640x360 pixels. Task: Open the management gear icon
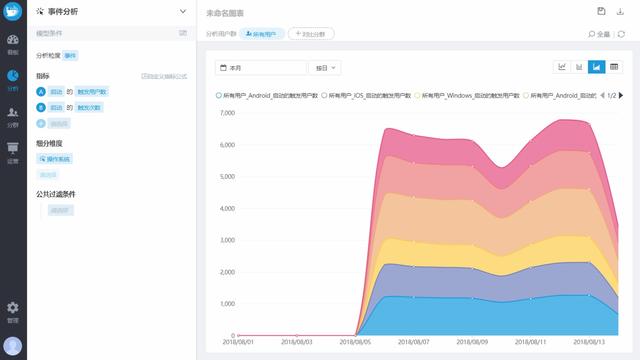pos(13,307)
